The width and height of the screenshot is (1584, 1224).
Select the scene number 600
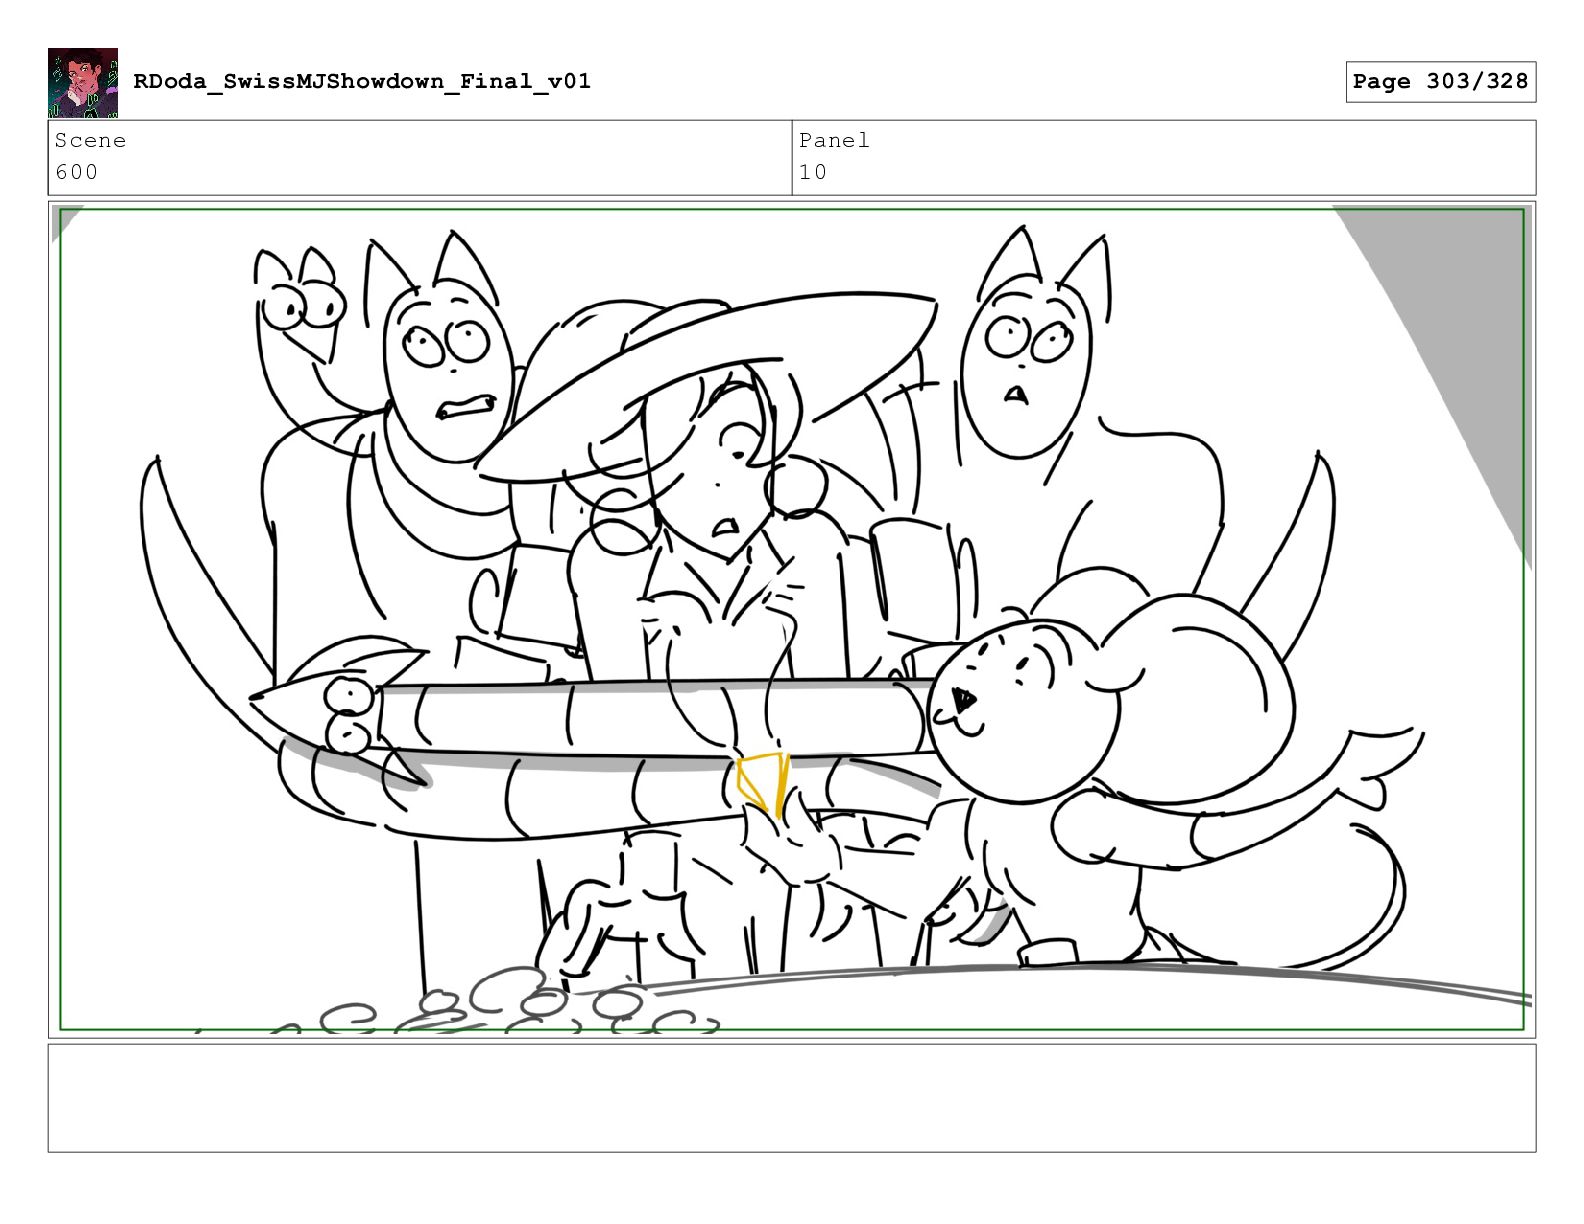pyautogui.click(x=77, y=172)
